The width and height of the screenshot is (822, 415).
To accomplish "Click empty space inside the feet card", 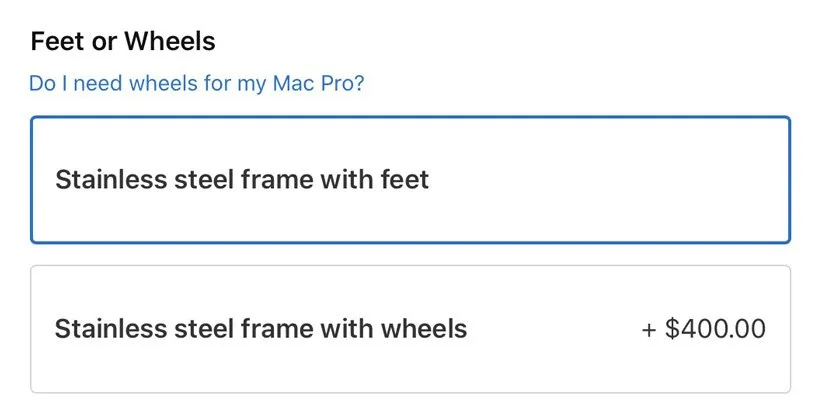I will point(620,180).
